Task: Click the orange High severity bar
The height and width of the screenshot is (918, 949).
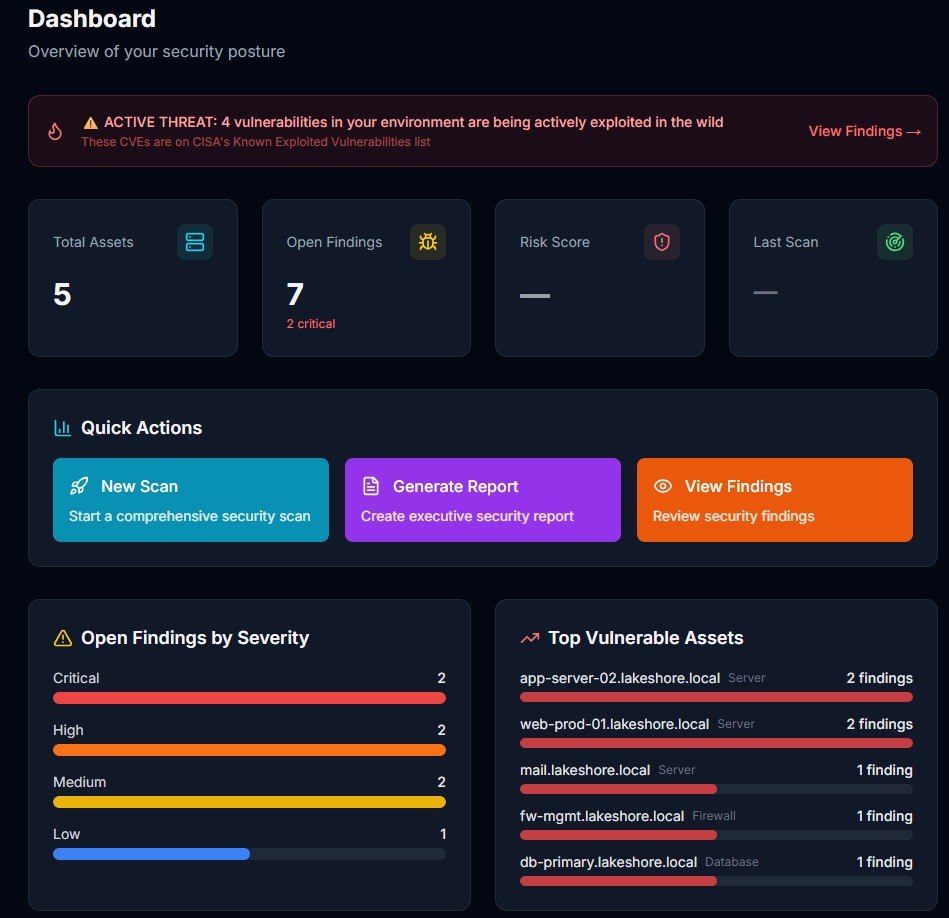Action: click(249, 750)
